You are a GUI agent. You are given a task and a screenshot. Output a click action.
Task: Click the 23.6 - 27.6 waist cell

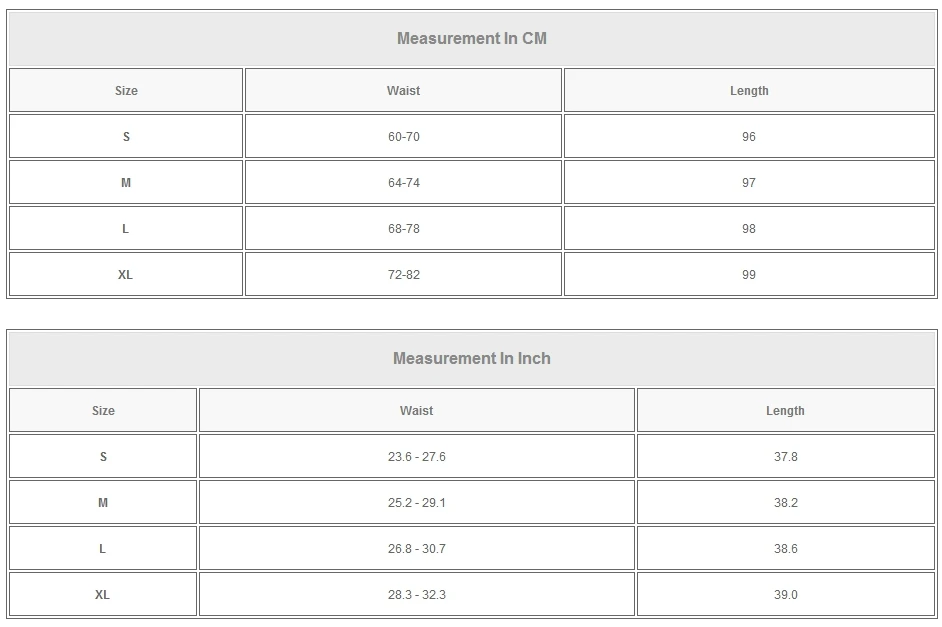coord(416,457)
